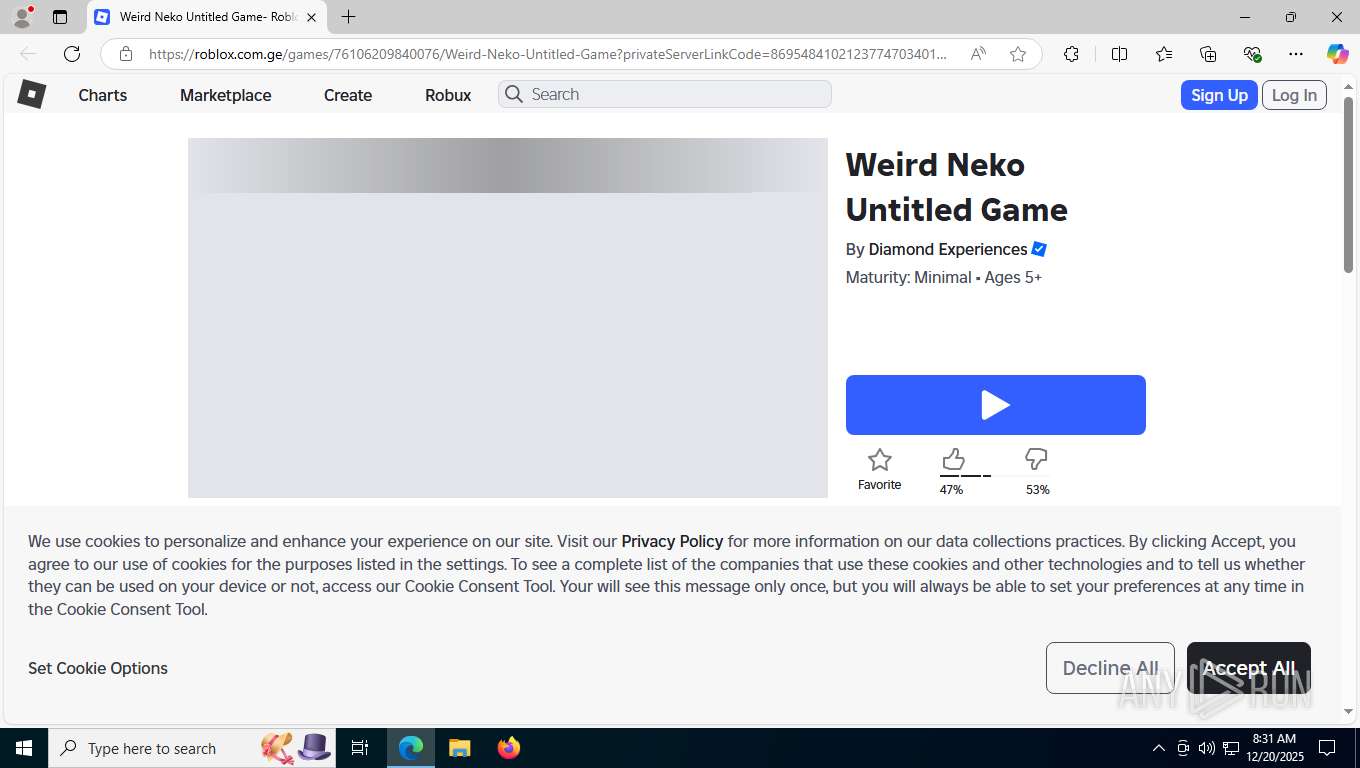This screenshot has height=768, width=1360.
Task: Open the Privacy Policy link
Action: point(672,541)
